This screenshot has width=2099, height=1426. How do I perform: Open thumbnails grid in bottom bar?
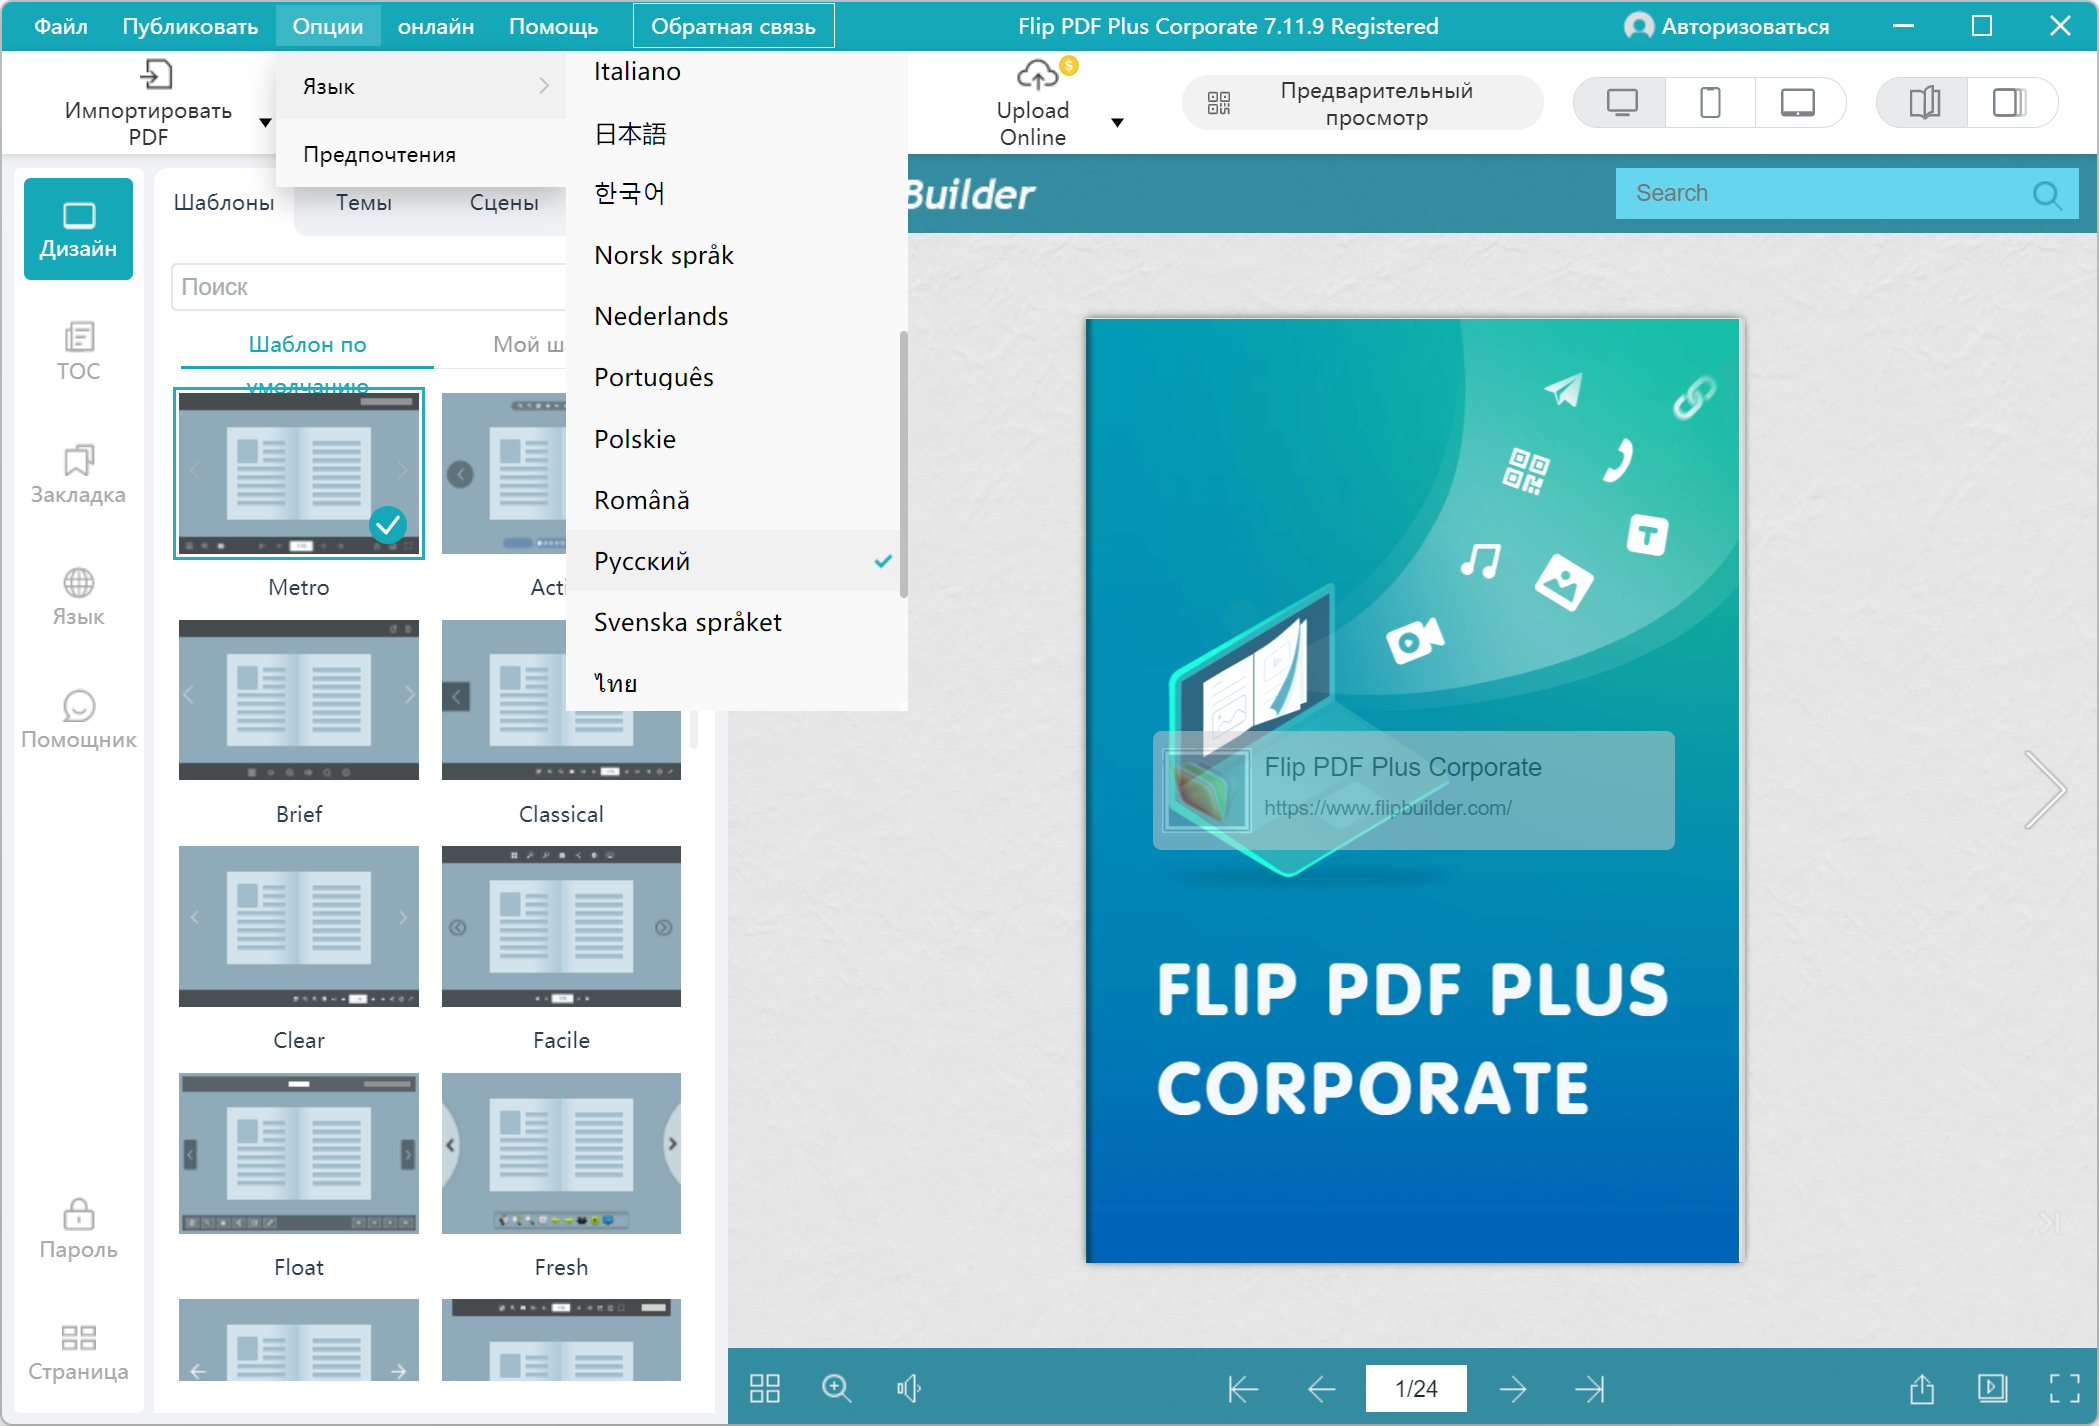765,1388
